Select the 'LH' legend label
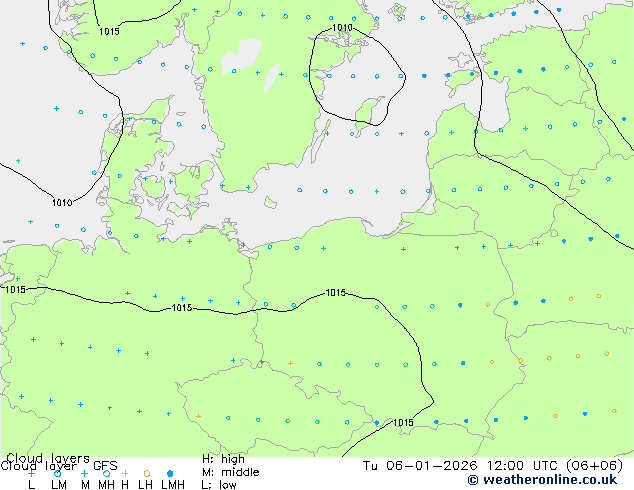 click(x=145, y=484)
